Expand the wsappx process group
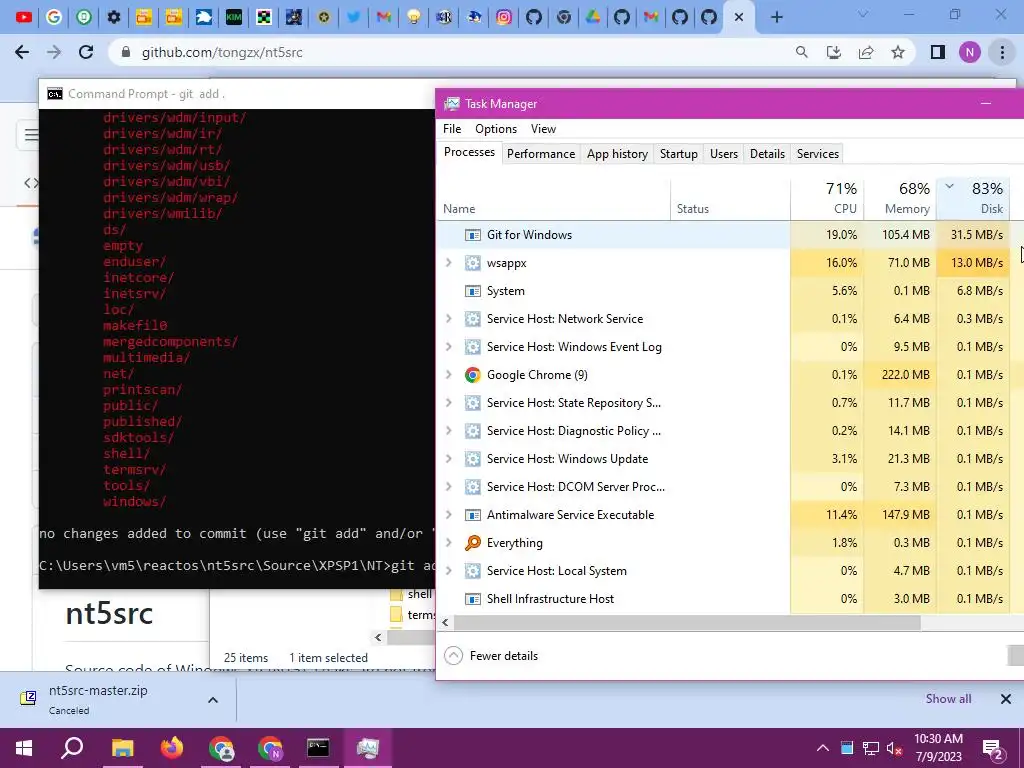1024x768 pixels. [449, 263]
